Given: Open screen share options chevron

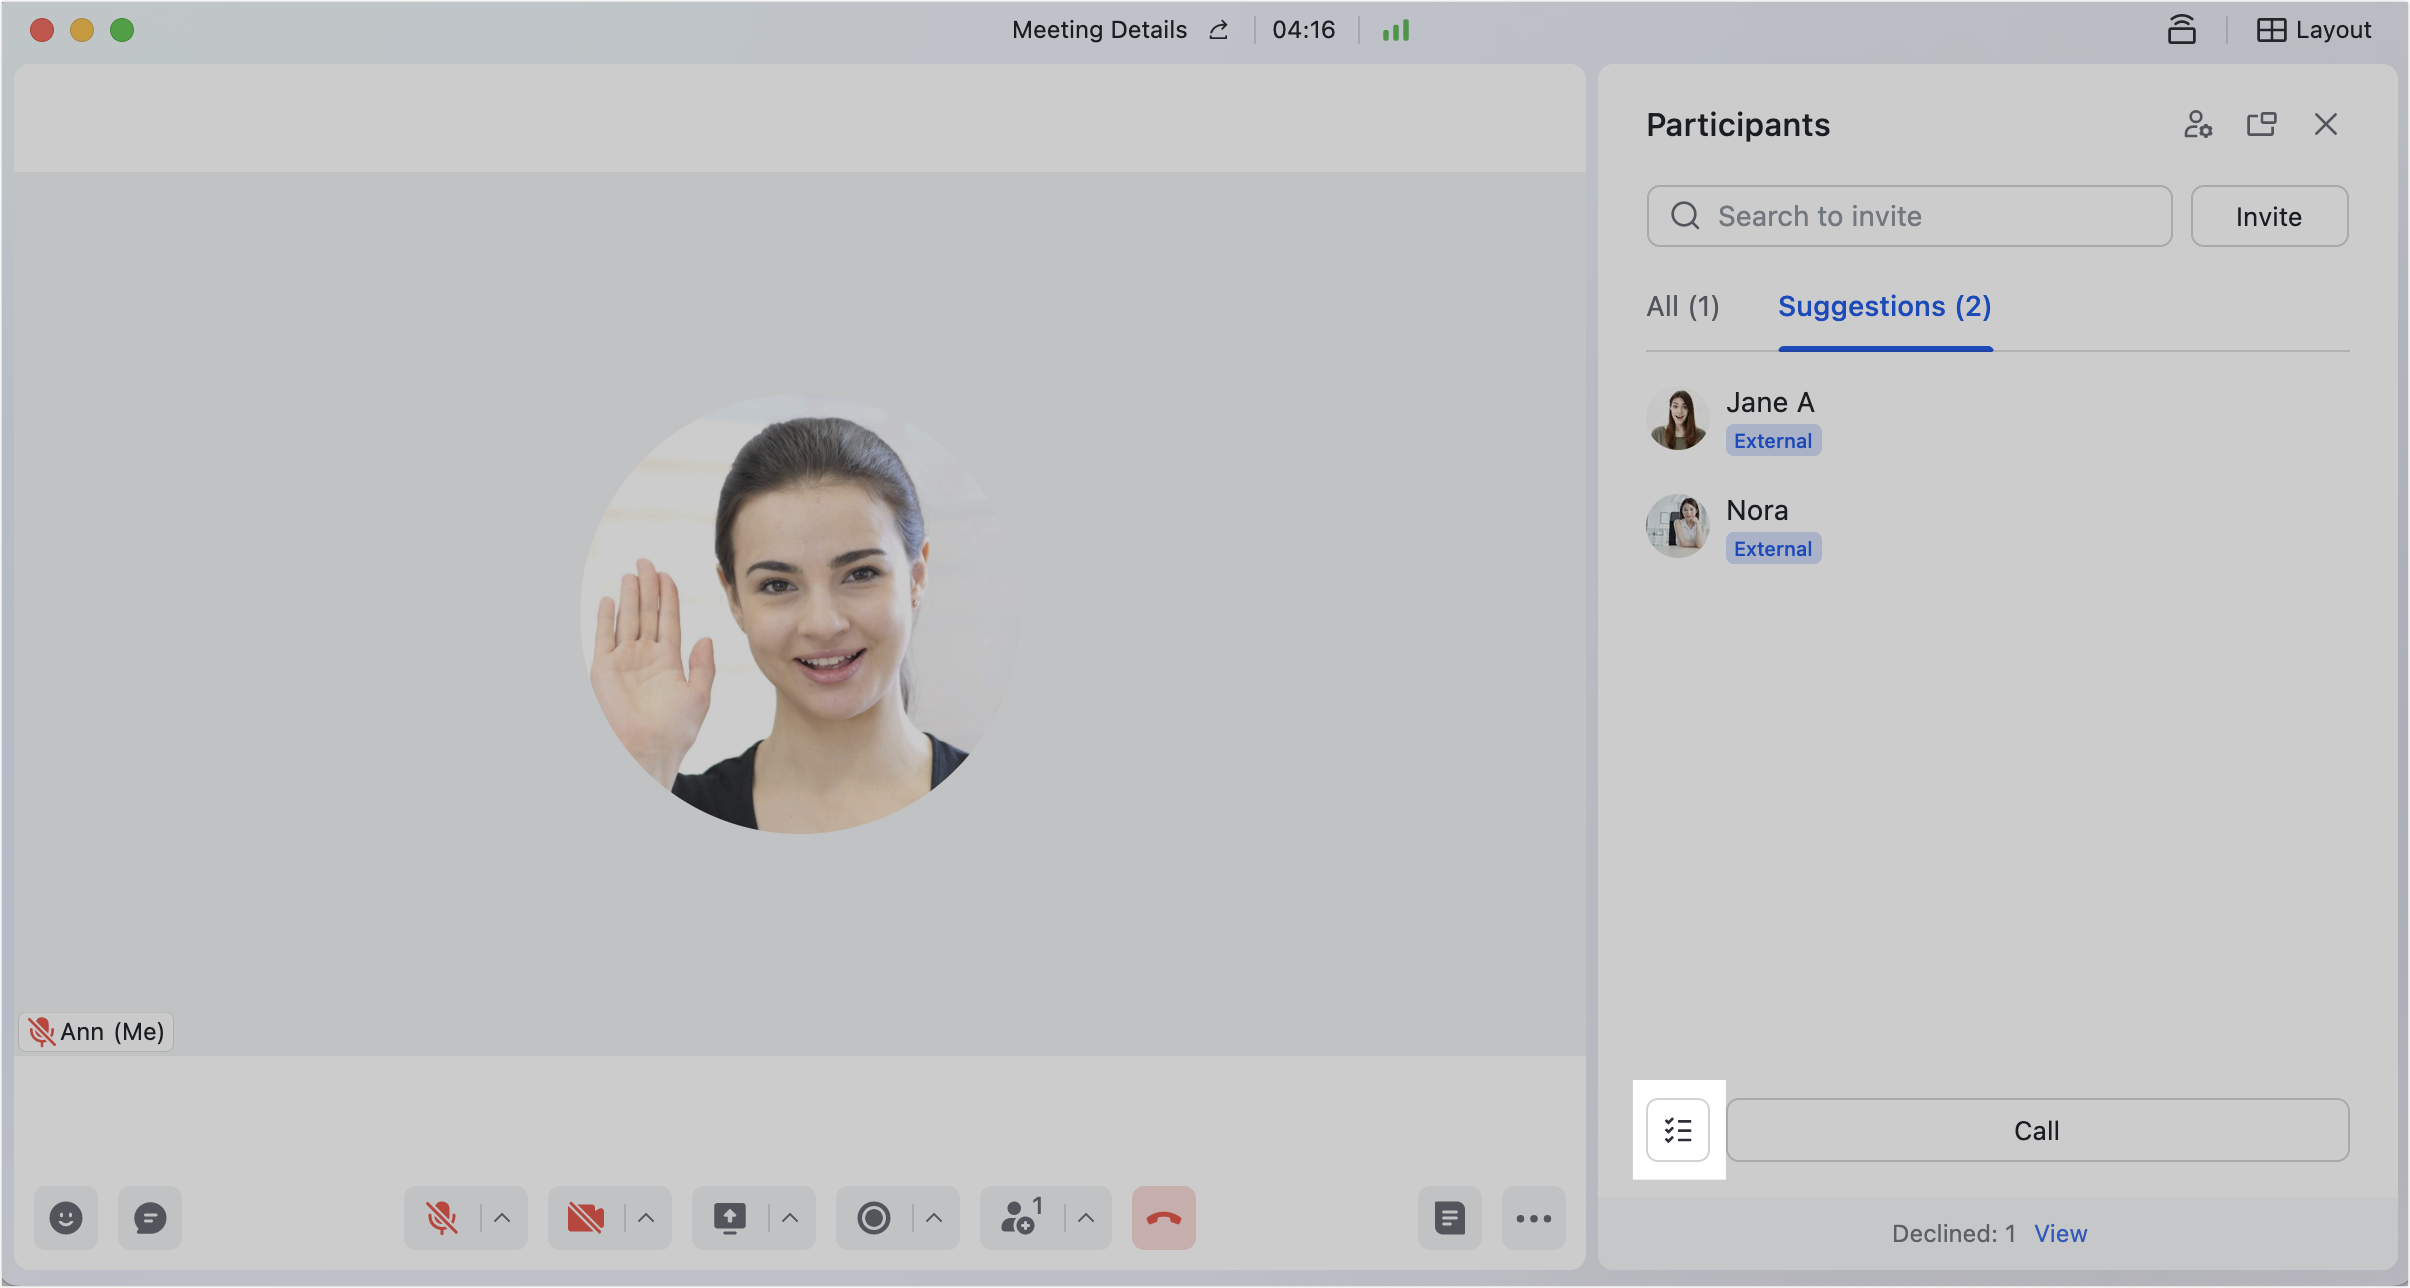Looking at the screenshot, I should 789,1218.
